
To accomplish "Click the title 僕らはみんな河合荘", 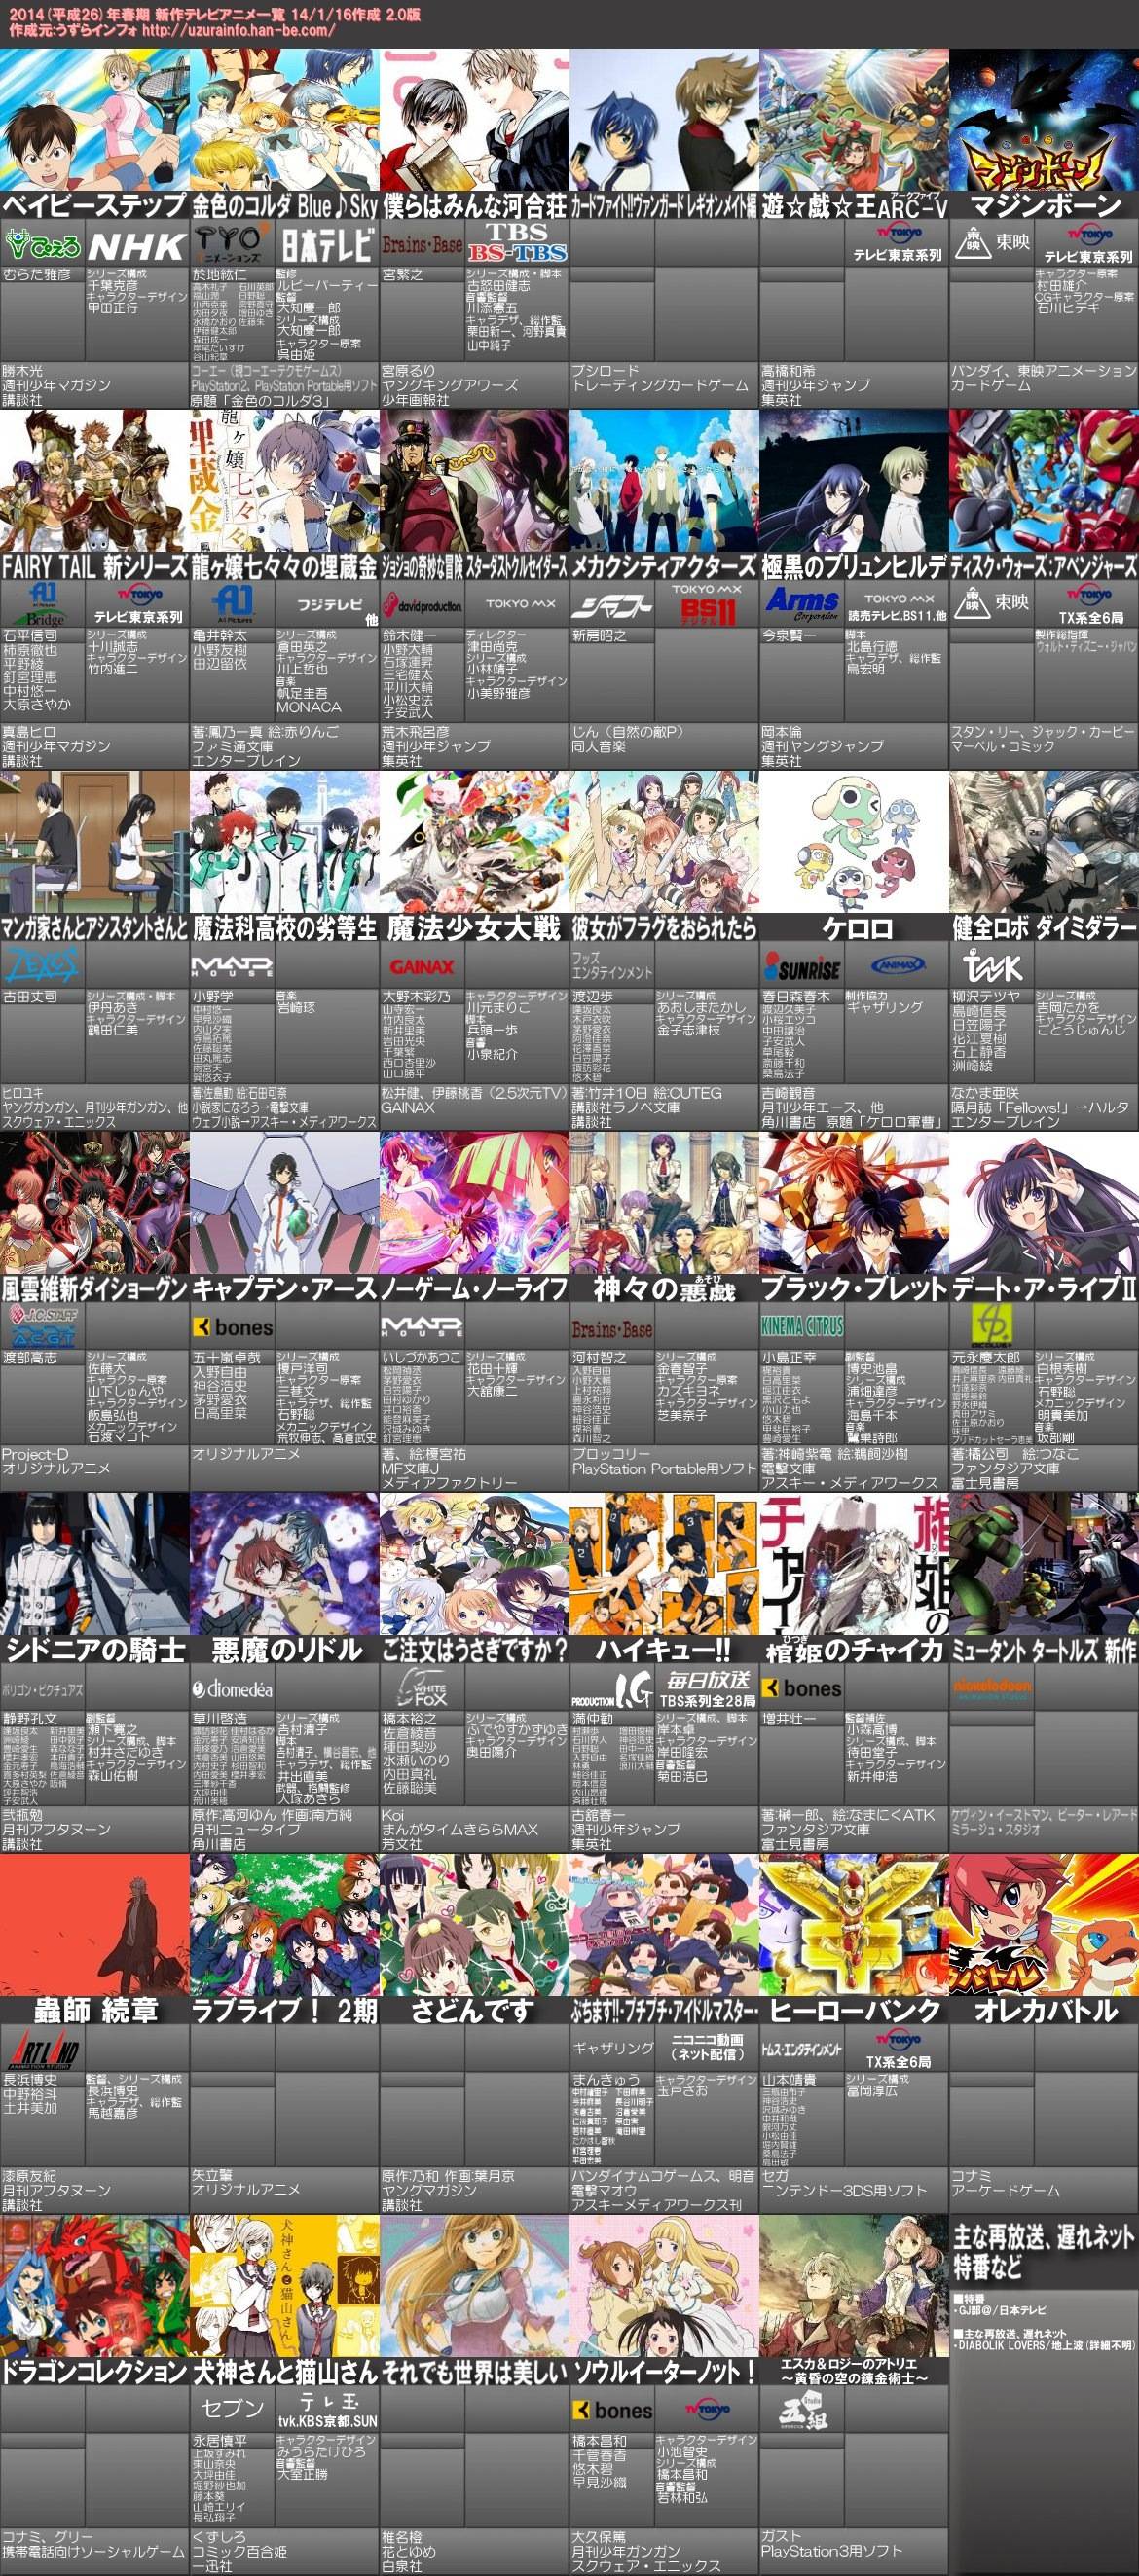I will point(474,206).
